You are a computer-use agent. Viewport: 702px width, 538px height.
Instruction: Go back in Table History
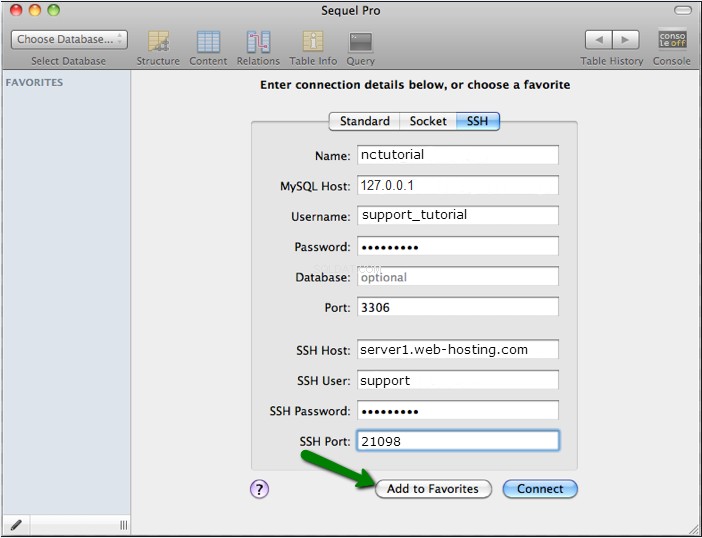tap(599, 40)
